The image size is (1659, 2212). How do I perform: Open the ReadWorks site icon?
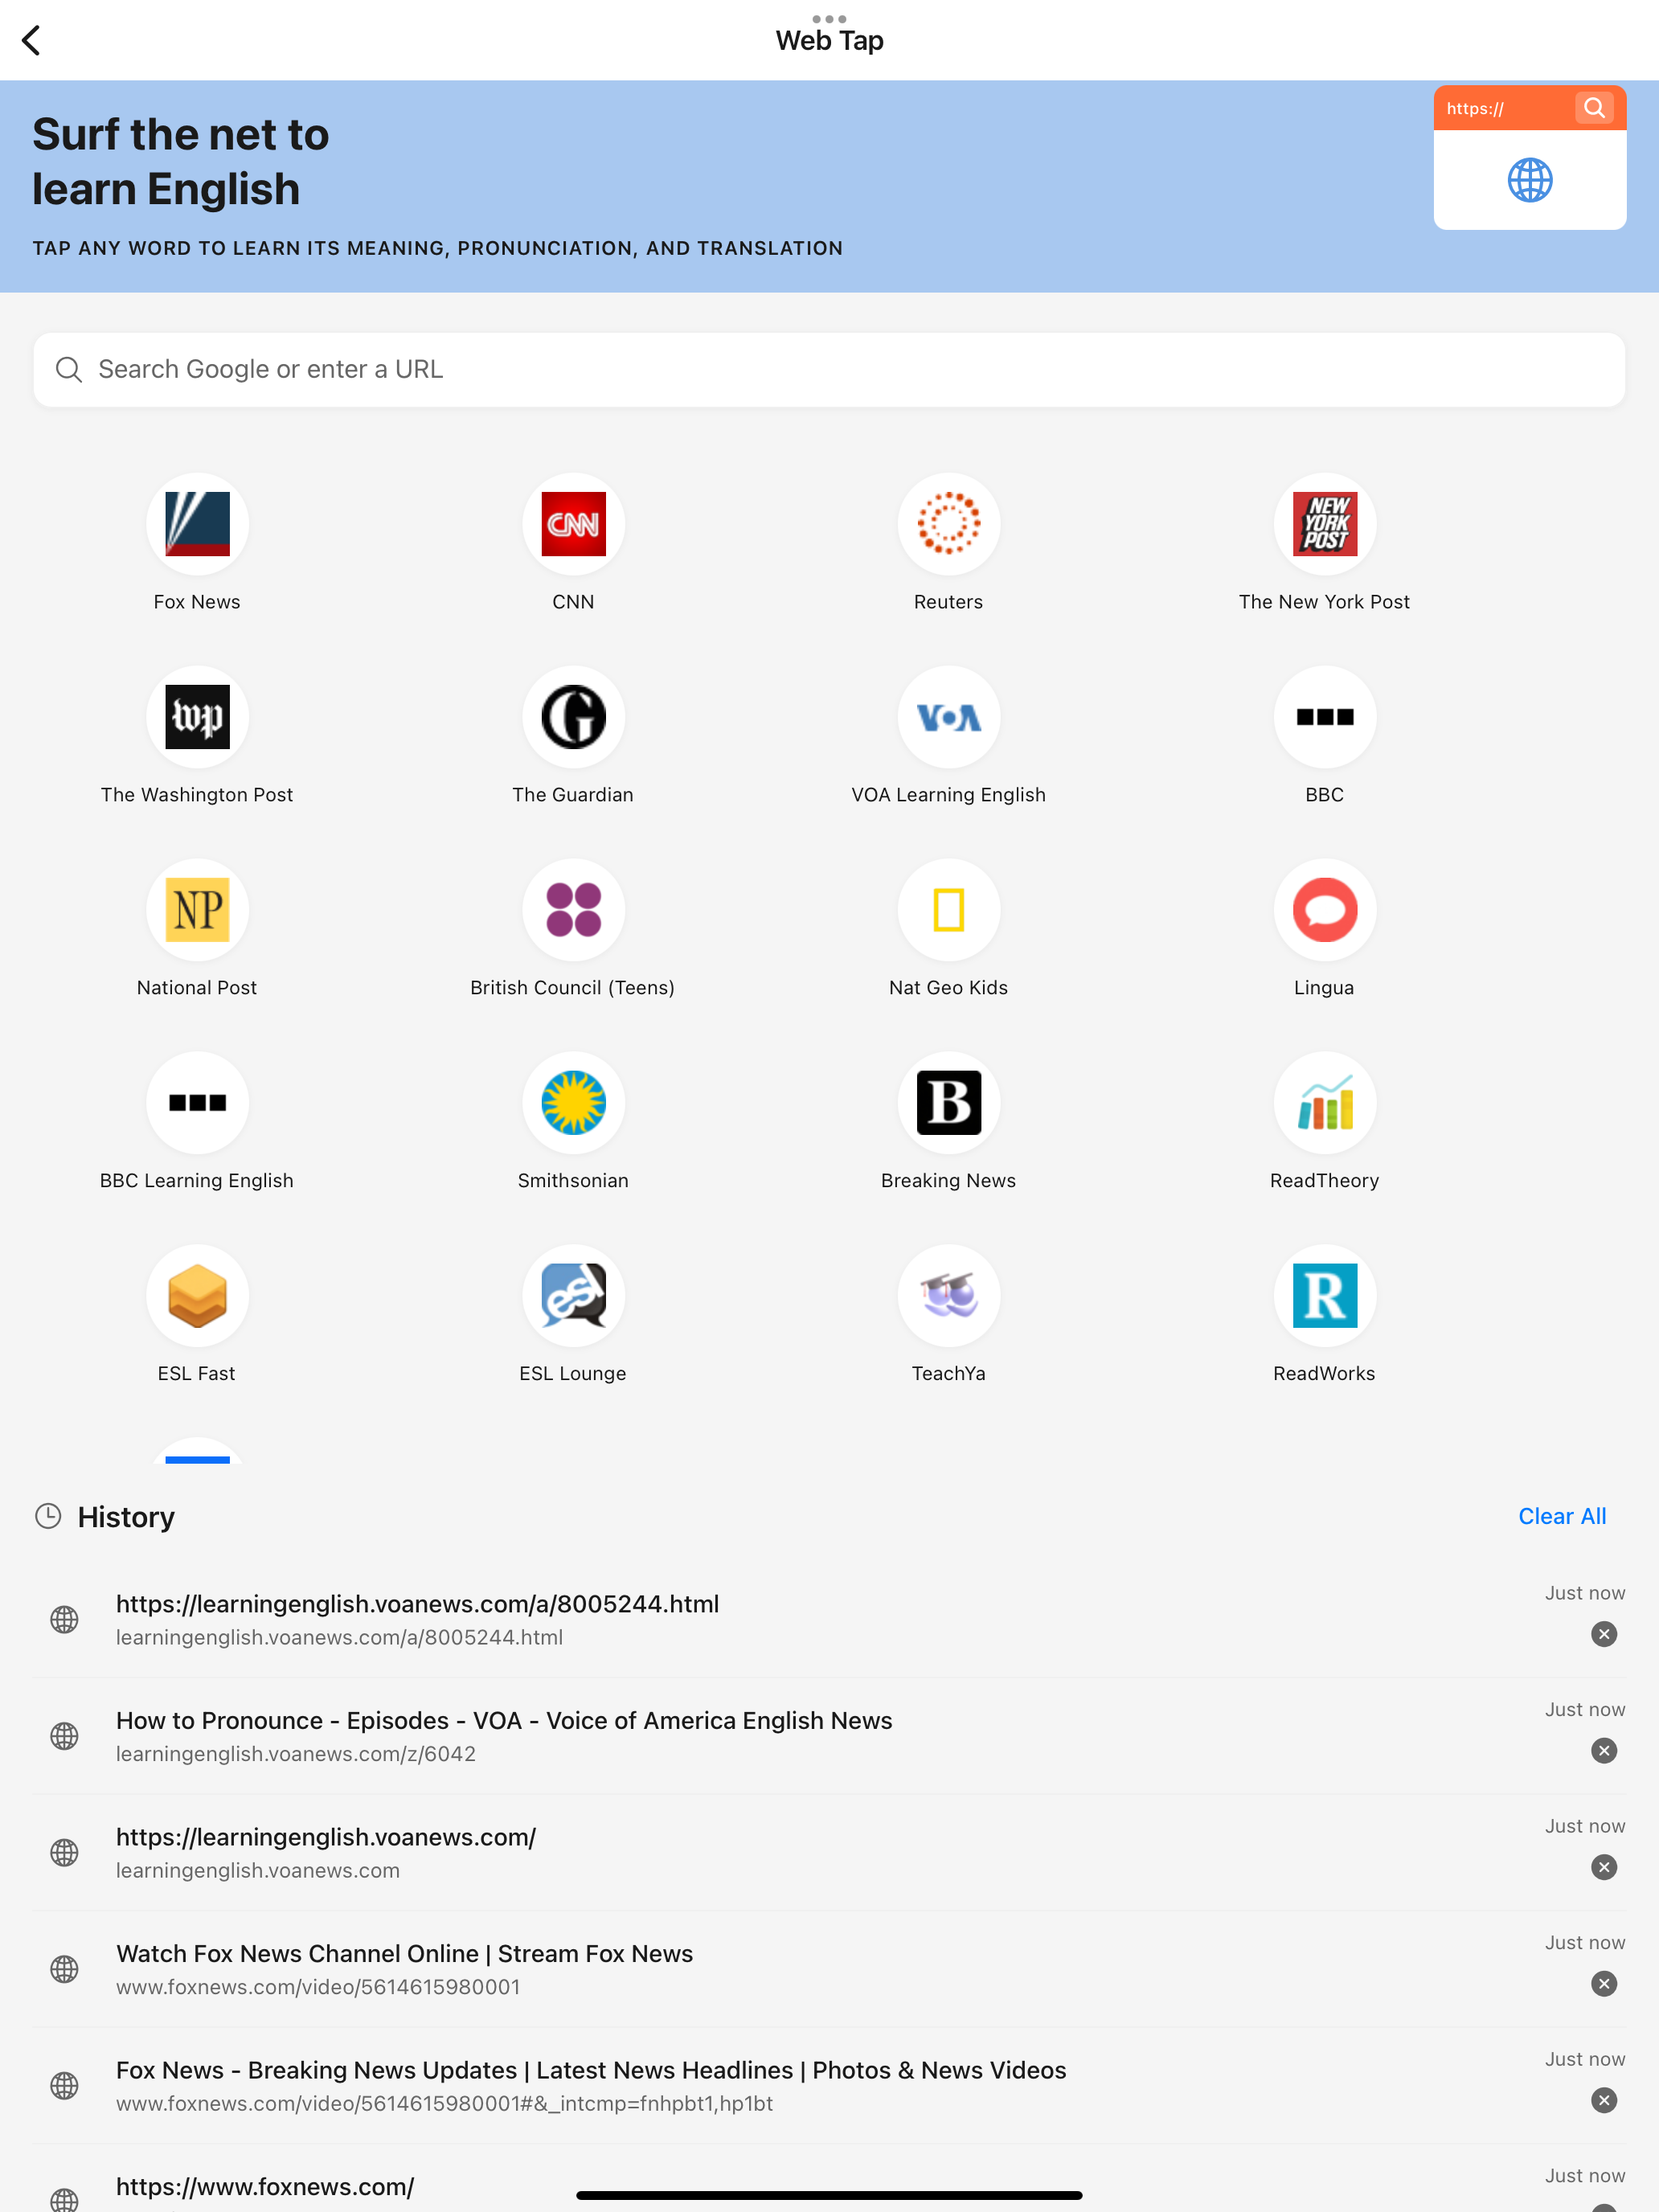pos(1324,1296)
